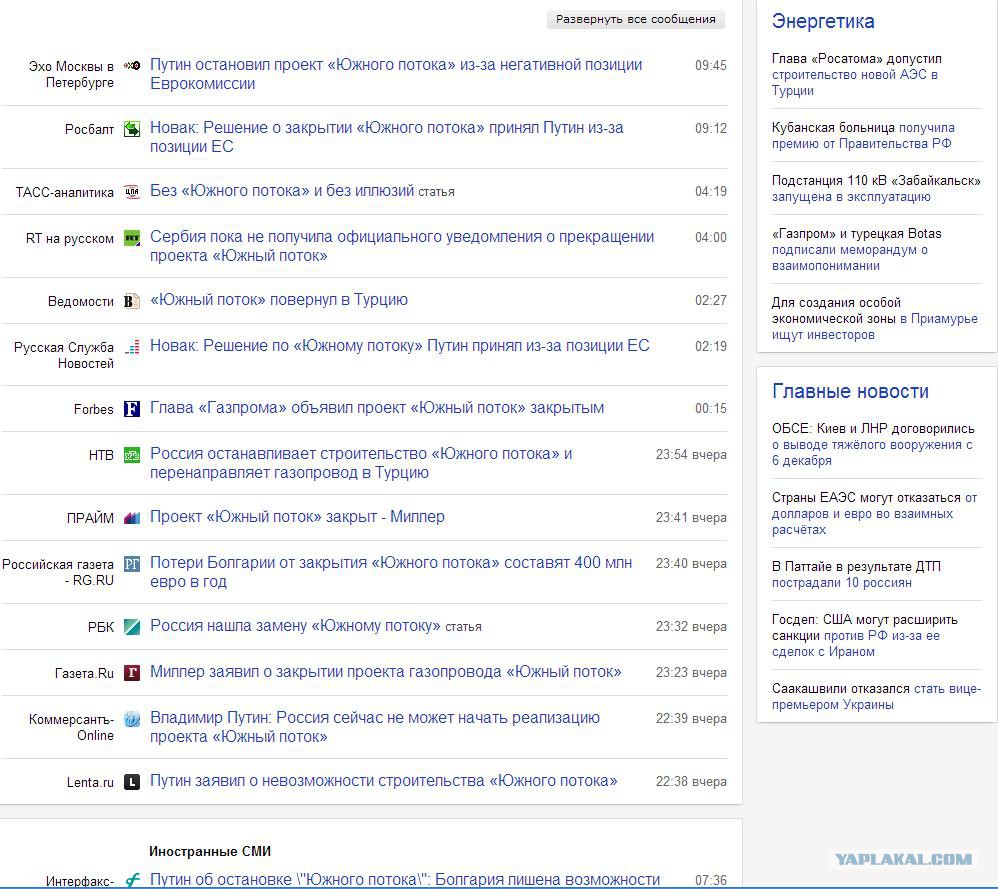
Task: Click timestamp 23:54 вчера
Action: click(691, 455)
